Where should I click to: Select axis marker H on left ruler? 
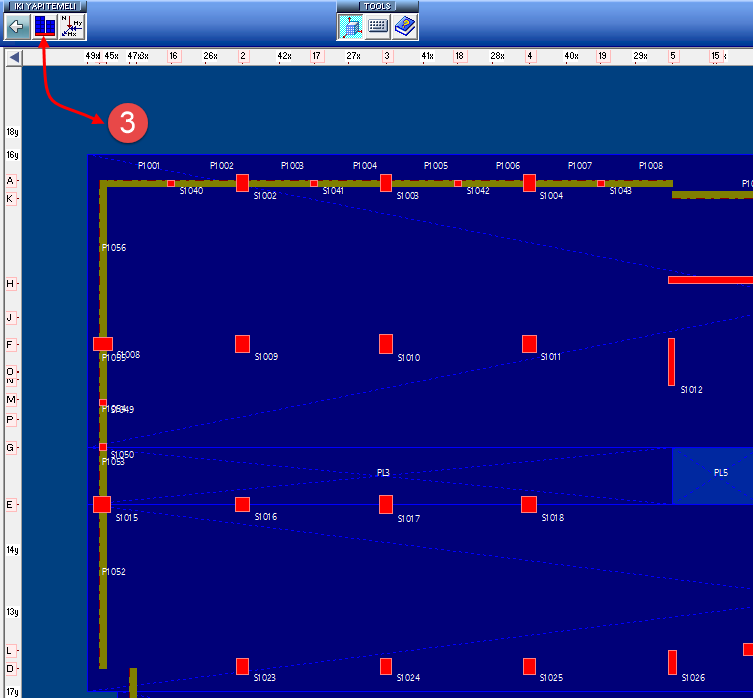11,284
